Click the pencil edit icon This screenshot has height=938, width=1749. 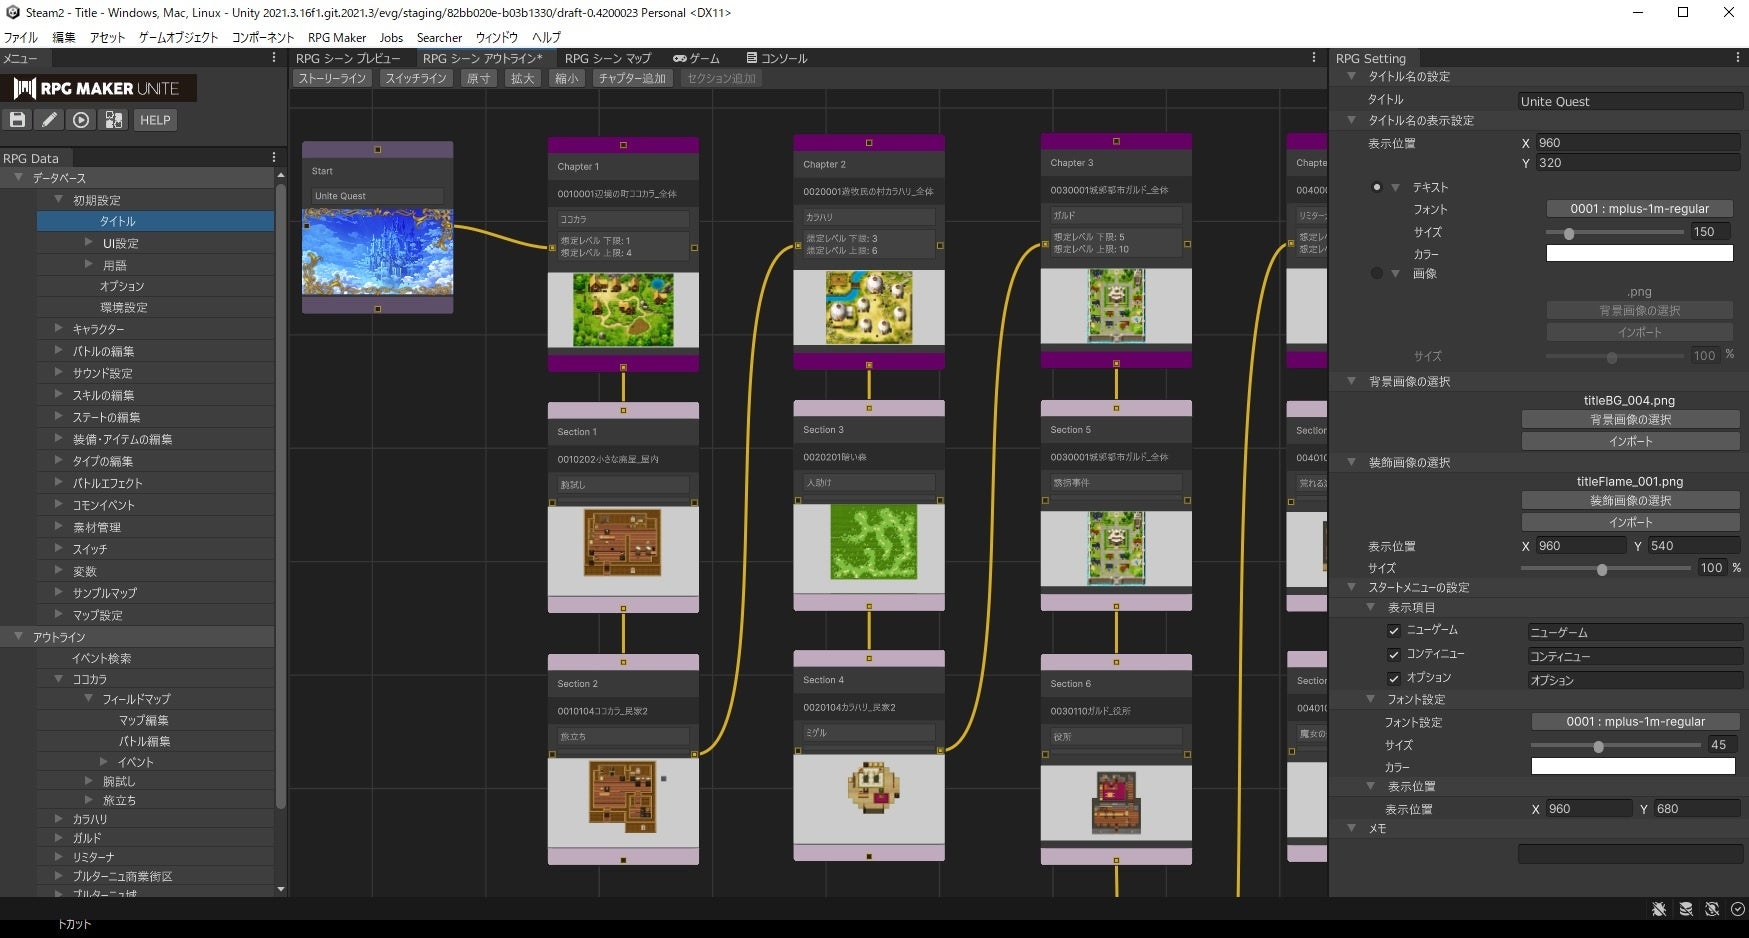pyautogui.click(x=49, y=120)
